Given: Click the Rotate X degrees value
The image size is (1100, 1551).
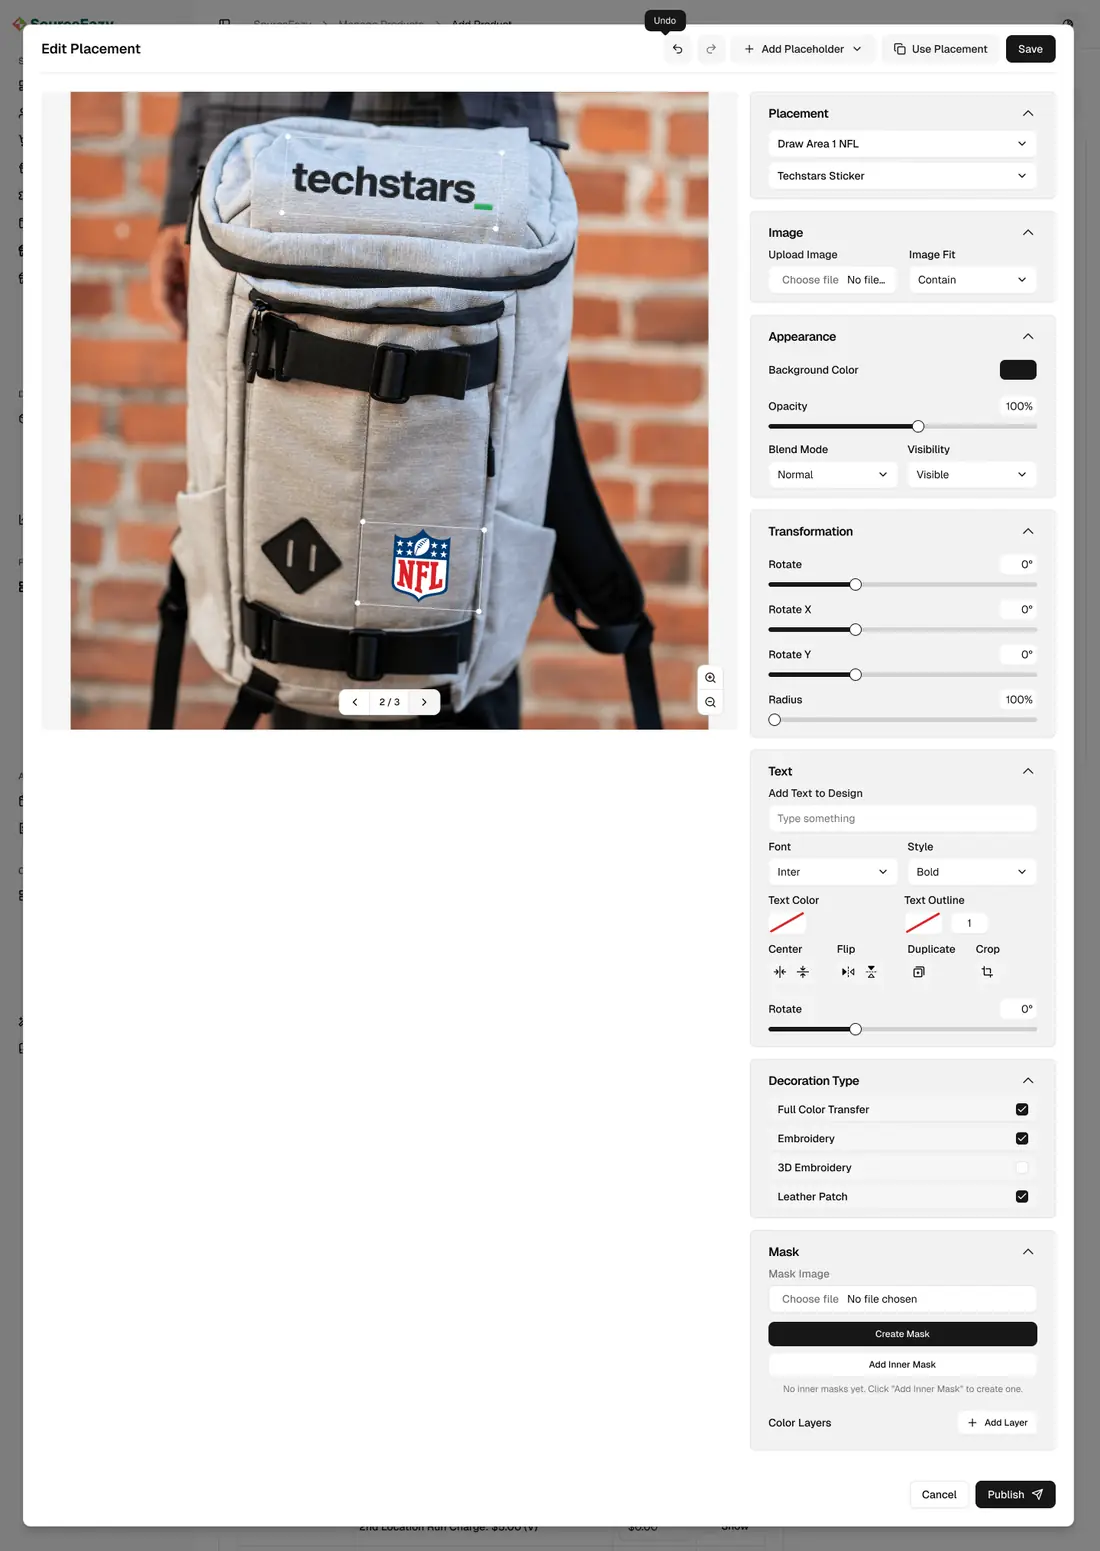Looking at the screenshot, I should (1018, 610).
